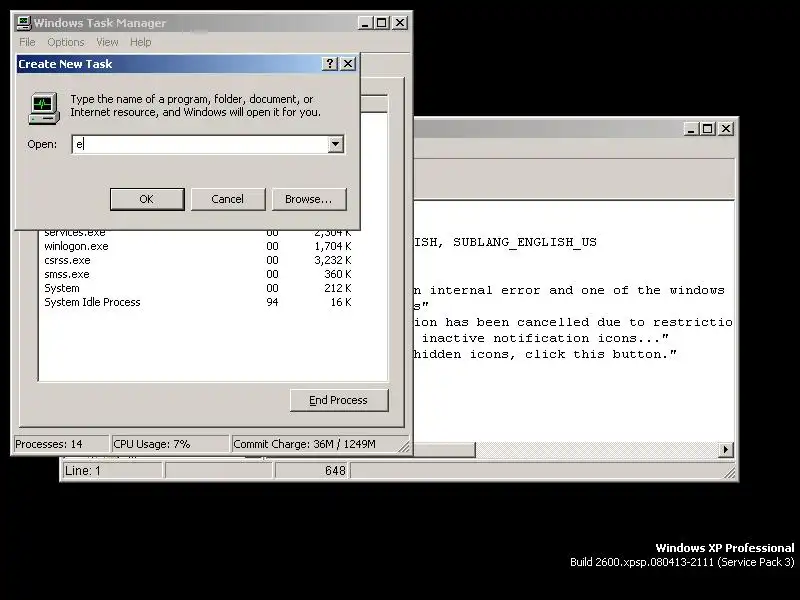Close the Create New Task dialog
The image size is (800, 600).
[348, 64]
